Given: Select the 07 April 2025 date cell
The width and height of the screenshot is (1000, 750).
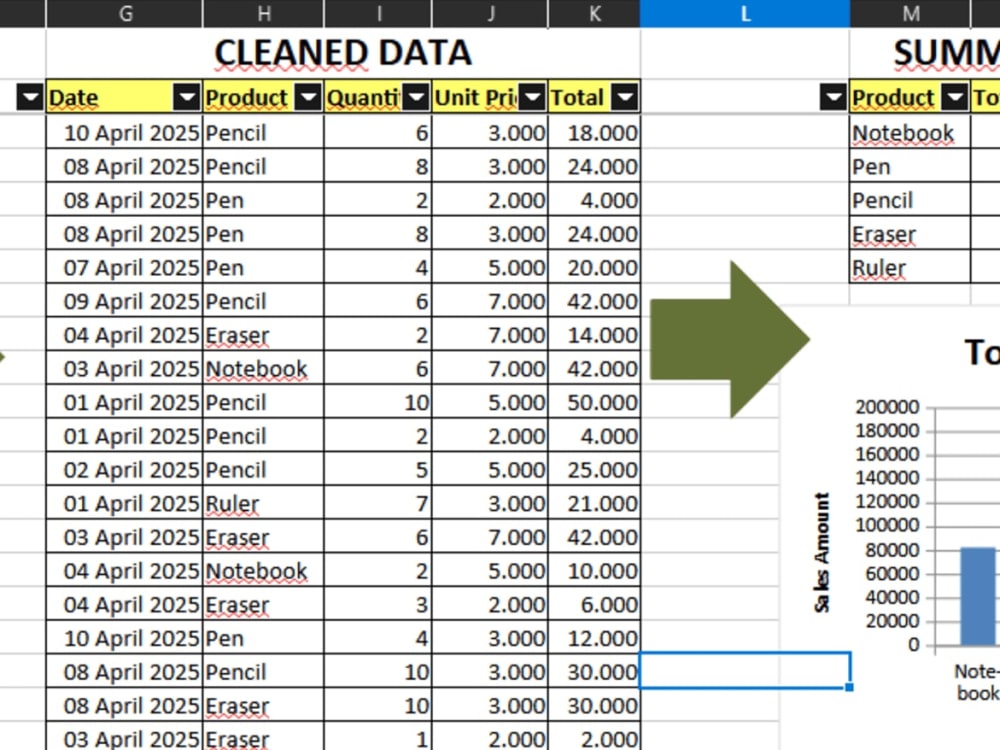Looking at the screenshot, I should point(124,267).
